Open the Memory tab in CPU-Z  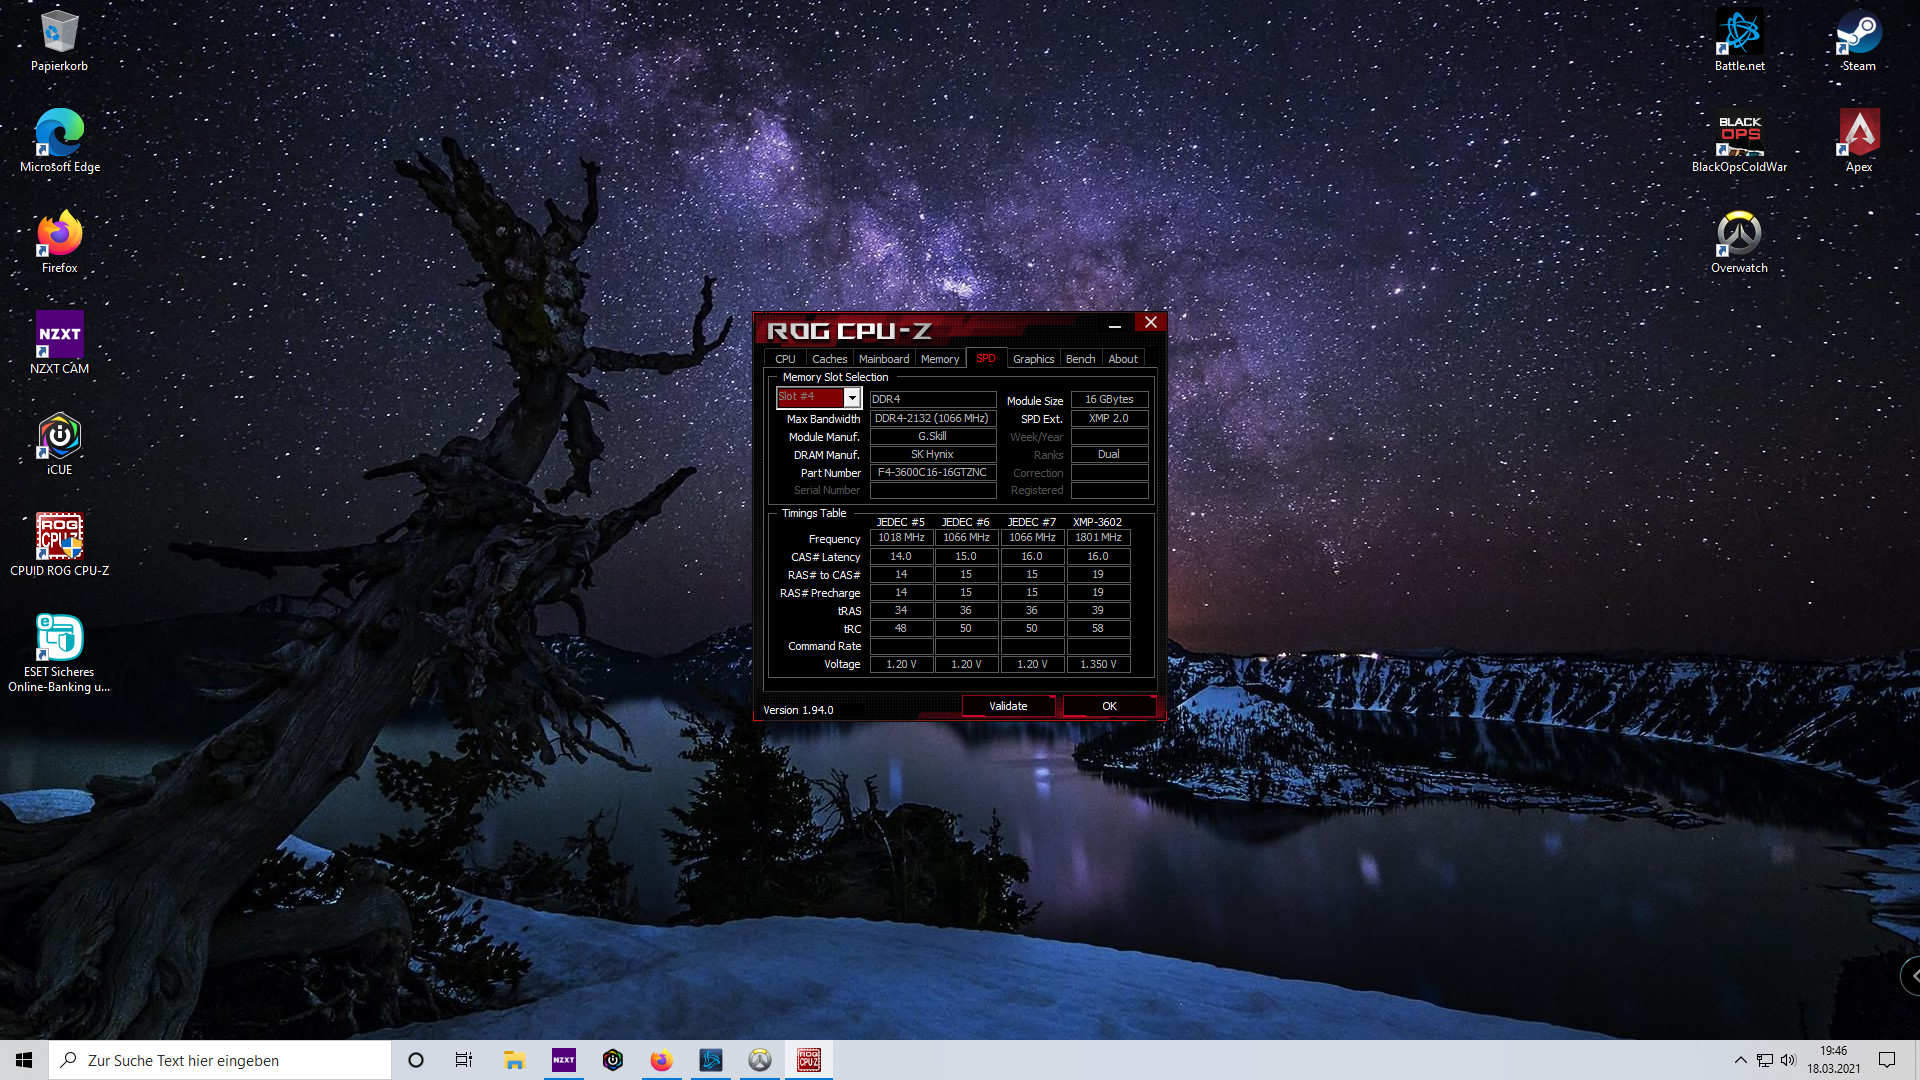pyautogui.click(x=939, y=359)
